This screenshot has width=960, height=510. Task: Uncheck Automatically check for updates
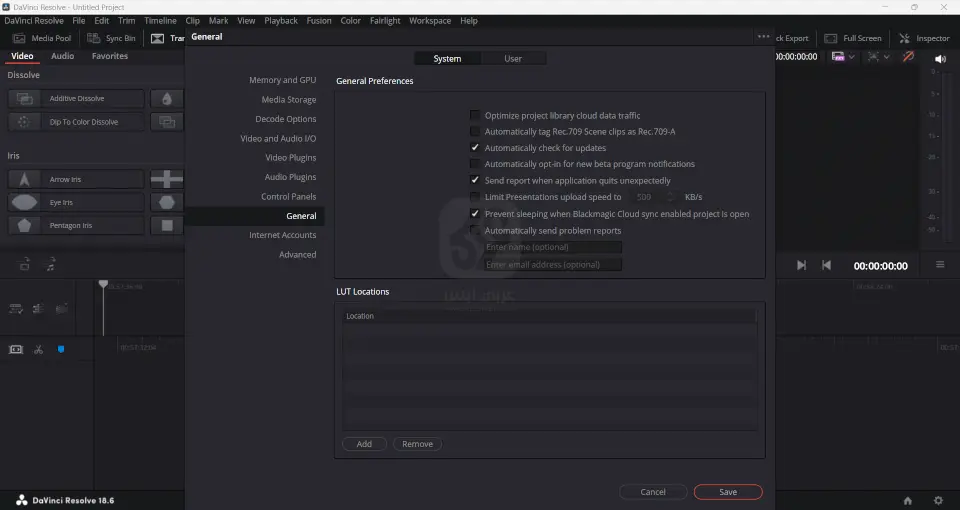pos(474,148)
